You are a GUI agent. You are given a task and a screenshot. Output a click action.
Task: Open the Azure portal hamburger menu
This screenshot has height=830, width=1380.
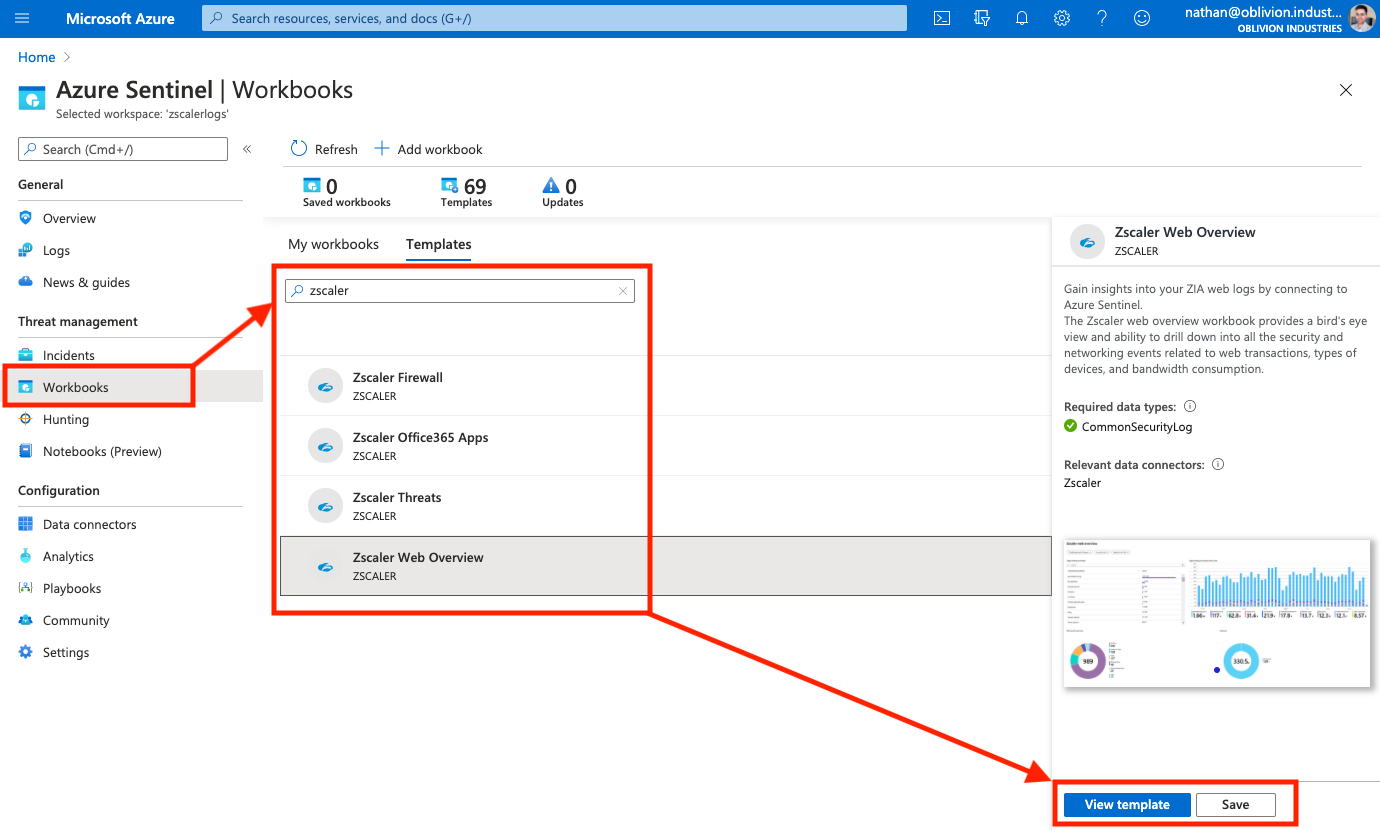point(22,18)
